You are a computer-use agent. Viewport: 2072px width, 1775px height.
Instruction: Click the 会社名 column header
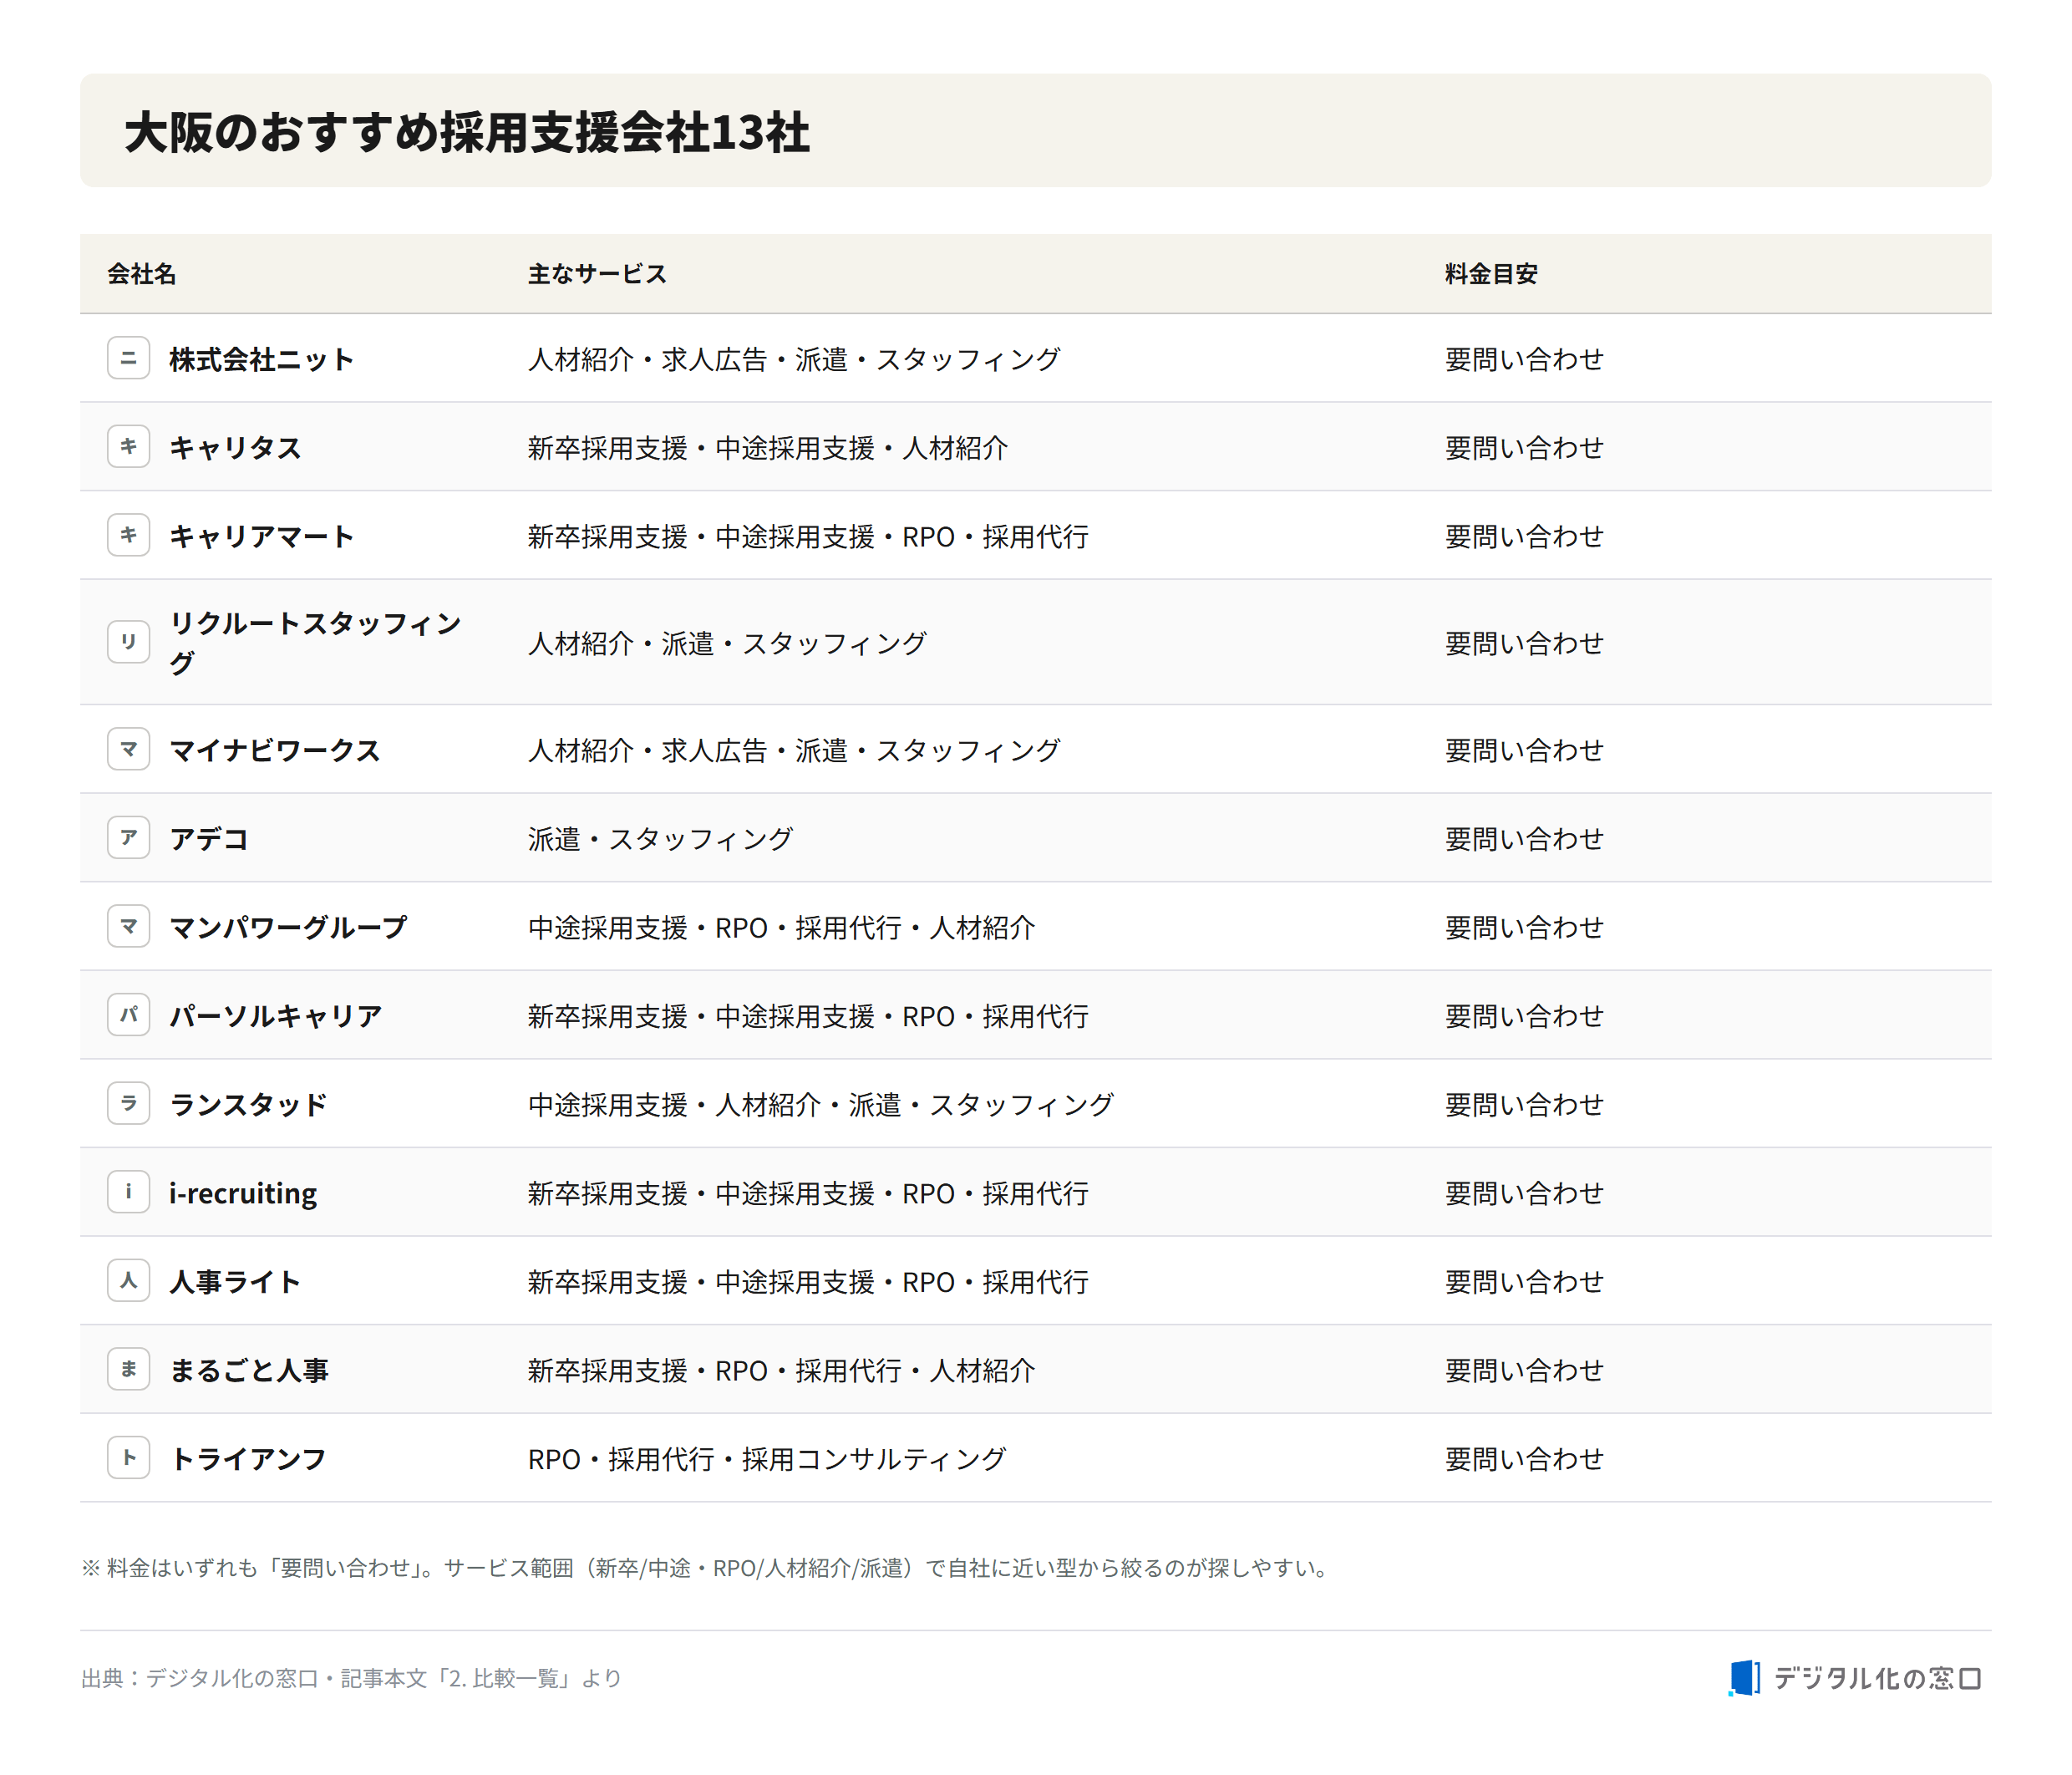click(142, 274)
